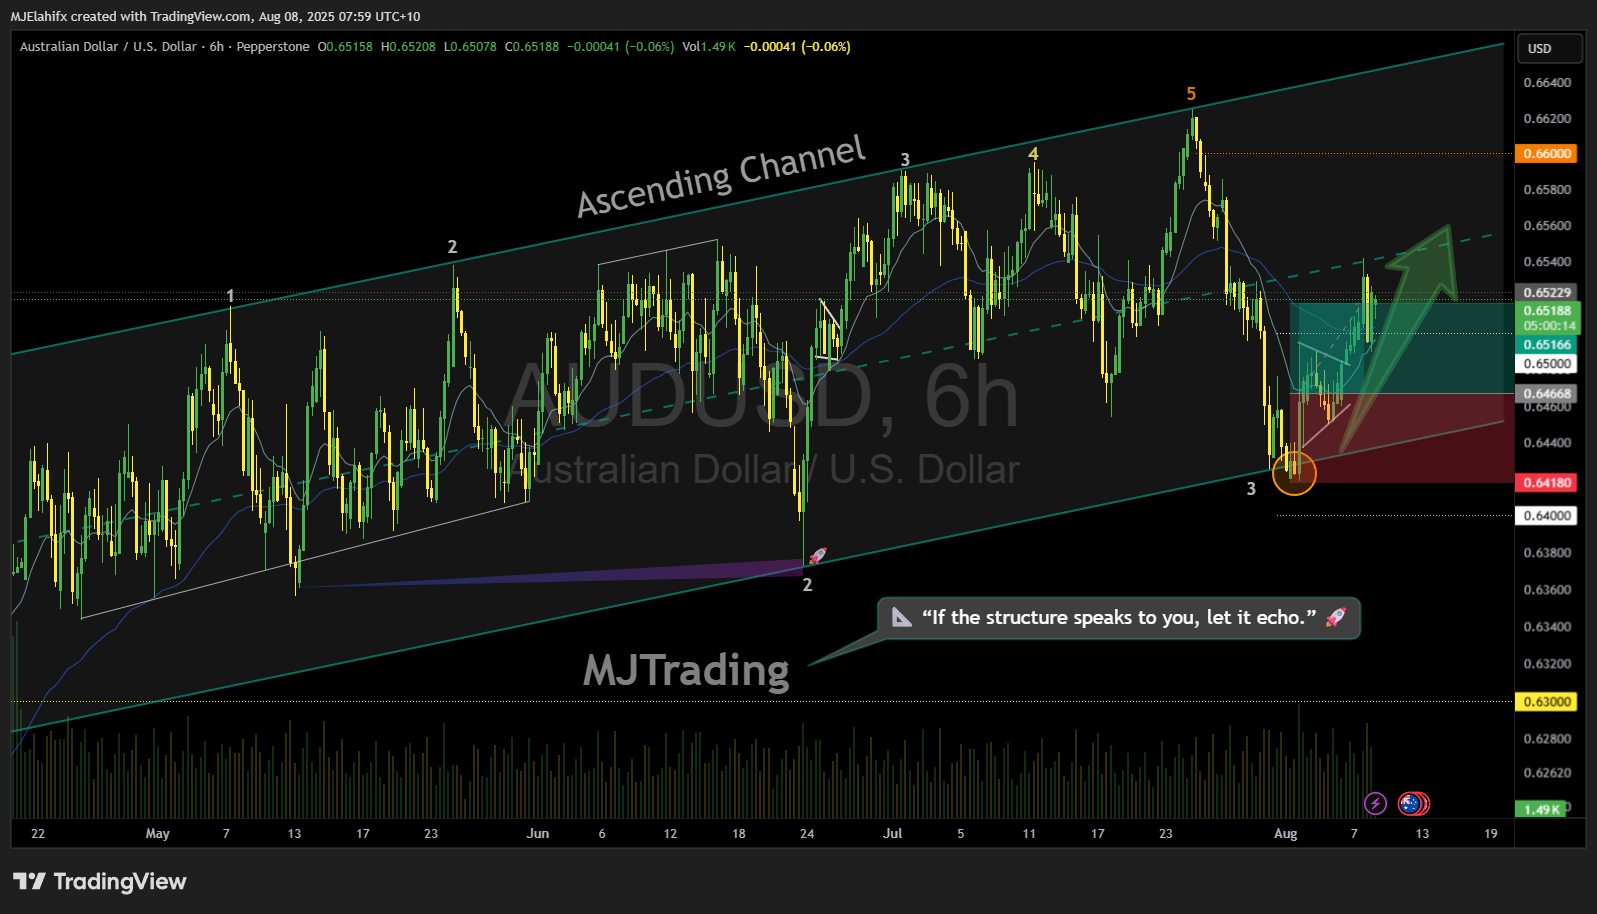Click the TradingView logo at bottom left
The width and height of the screenshot is (1597, 914).
tap(100, 881)
